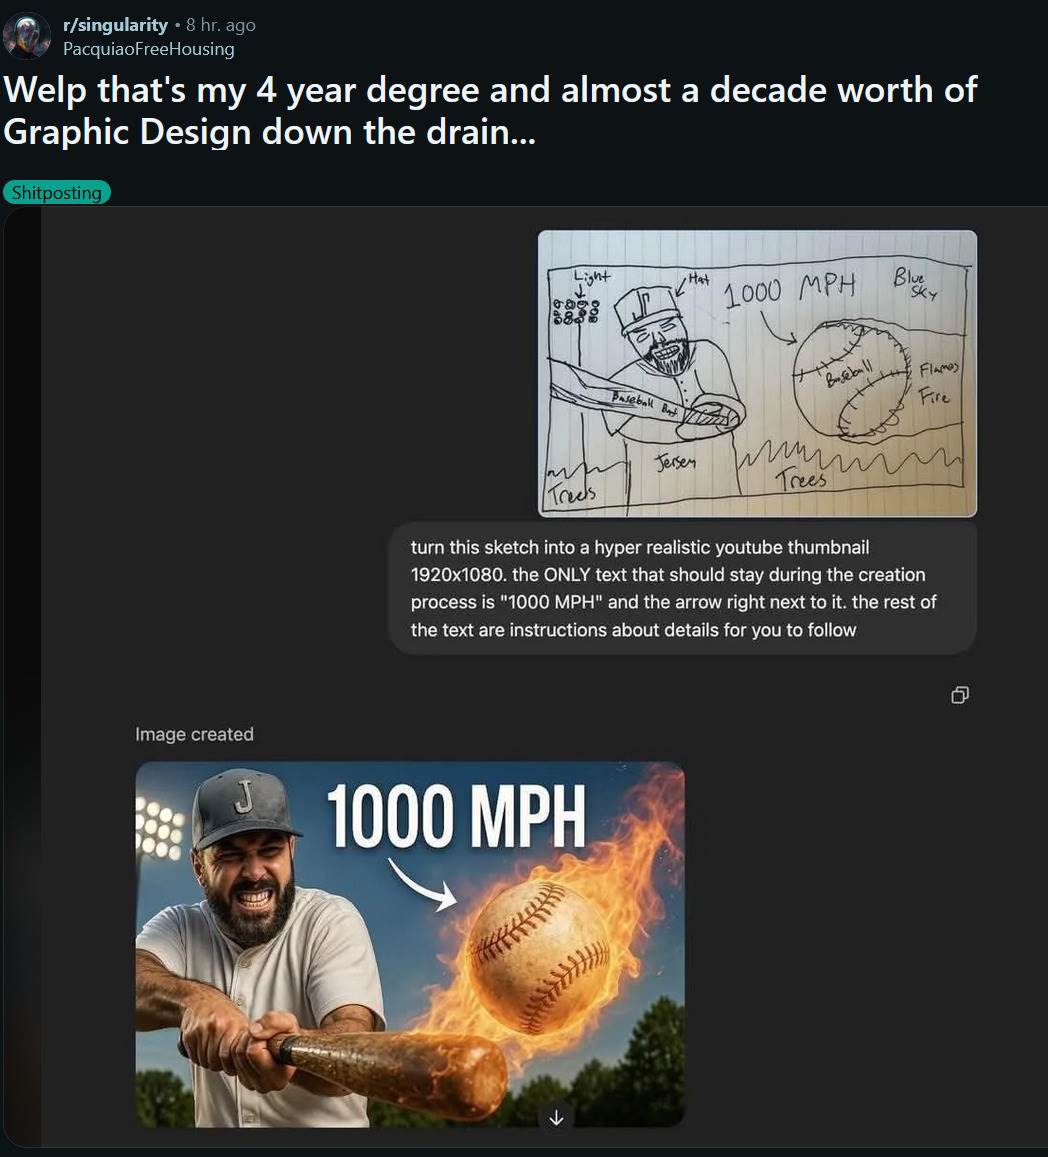Open the r/singularity subreddit avatar

[27, 35]
